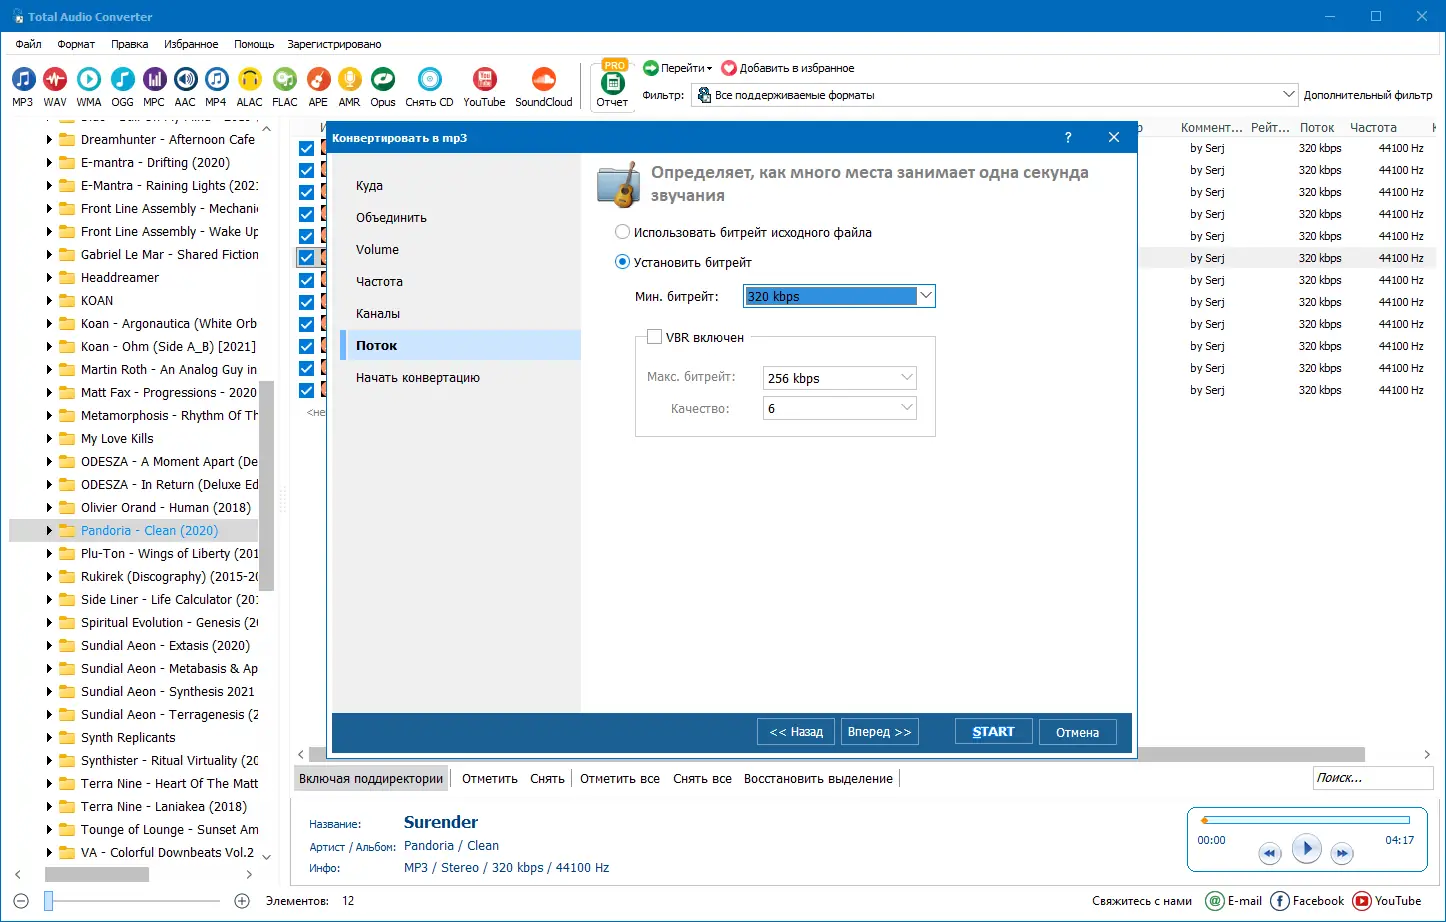Select the OGG format icon

[x=122, y=80]
